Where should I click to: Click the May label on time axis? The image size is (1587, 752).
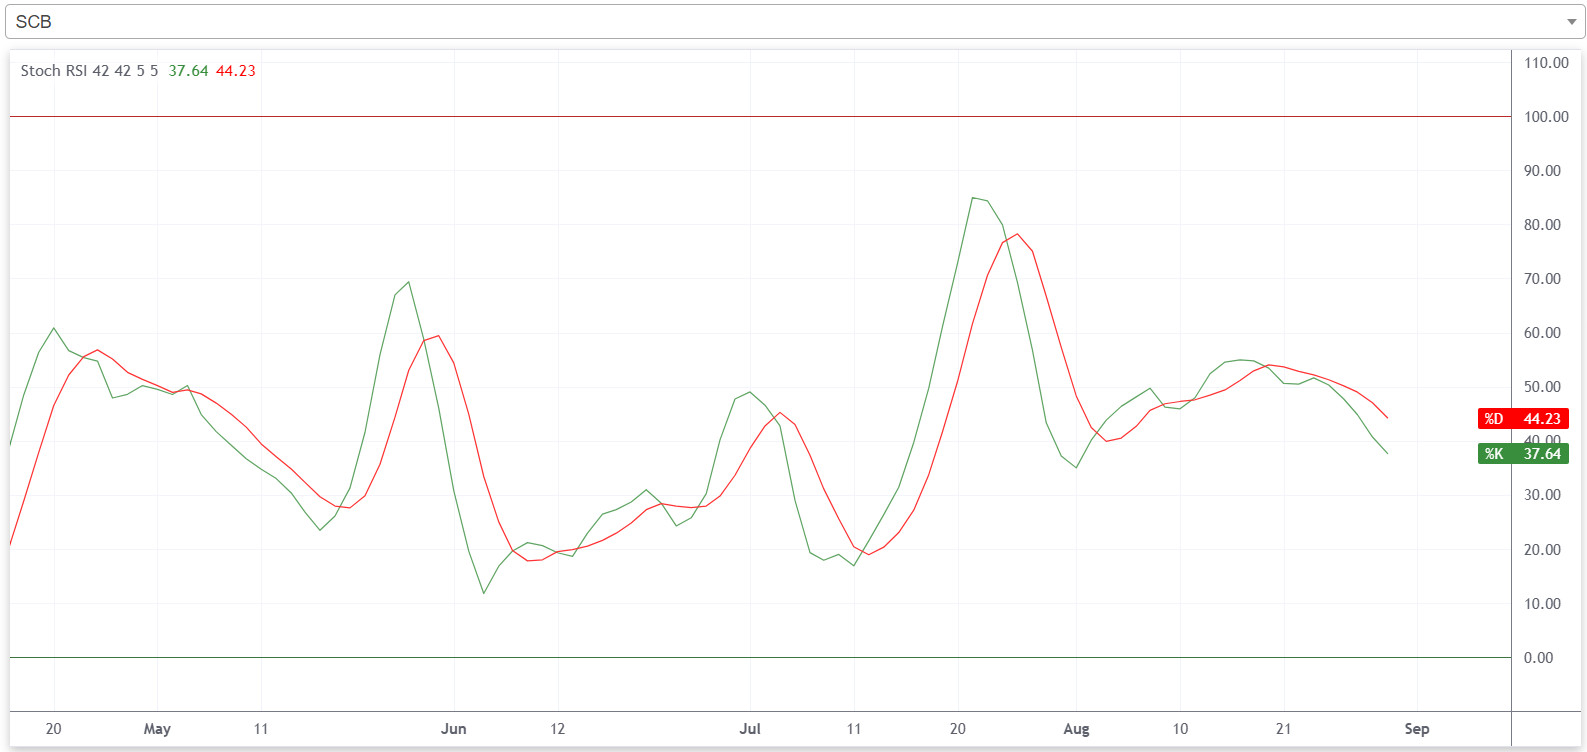click(157, 729)
